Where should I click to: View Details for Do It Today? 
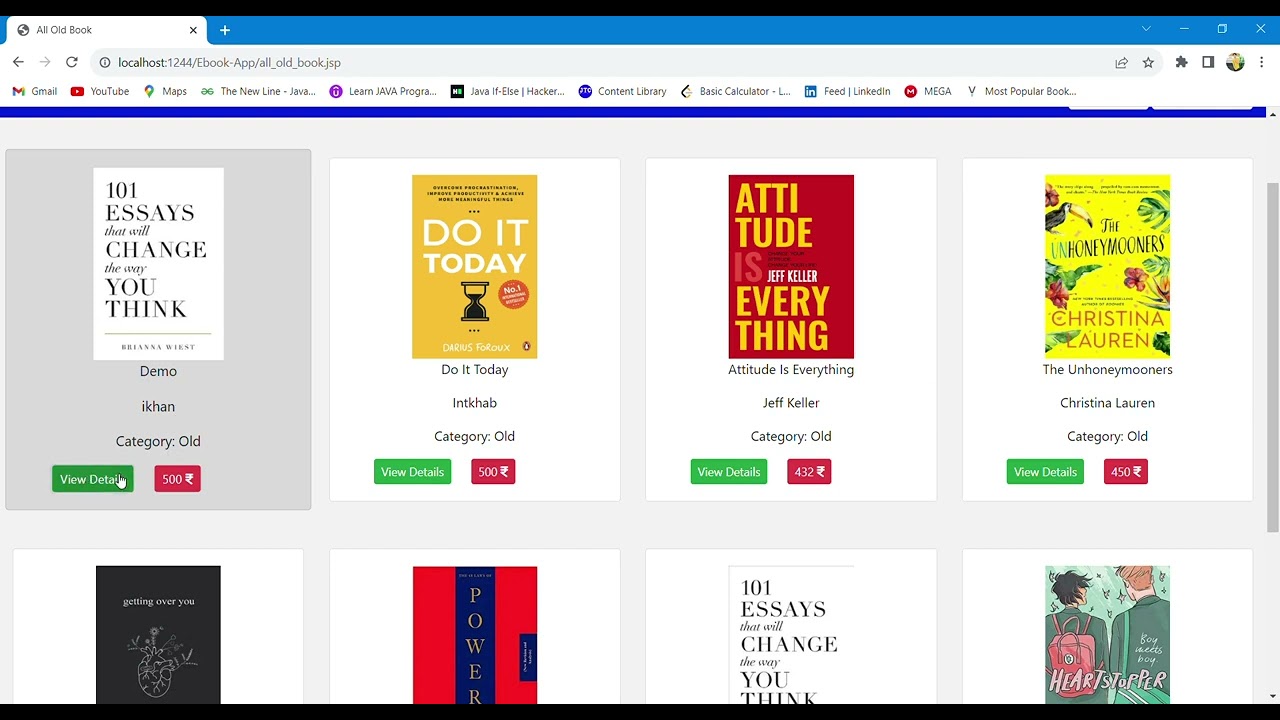[x=412, y=472]
